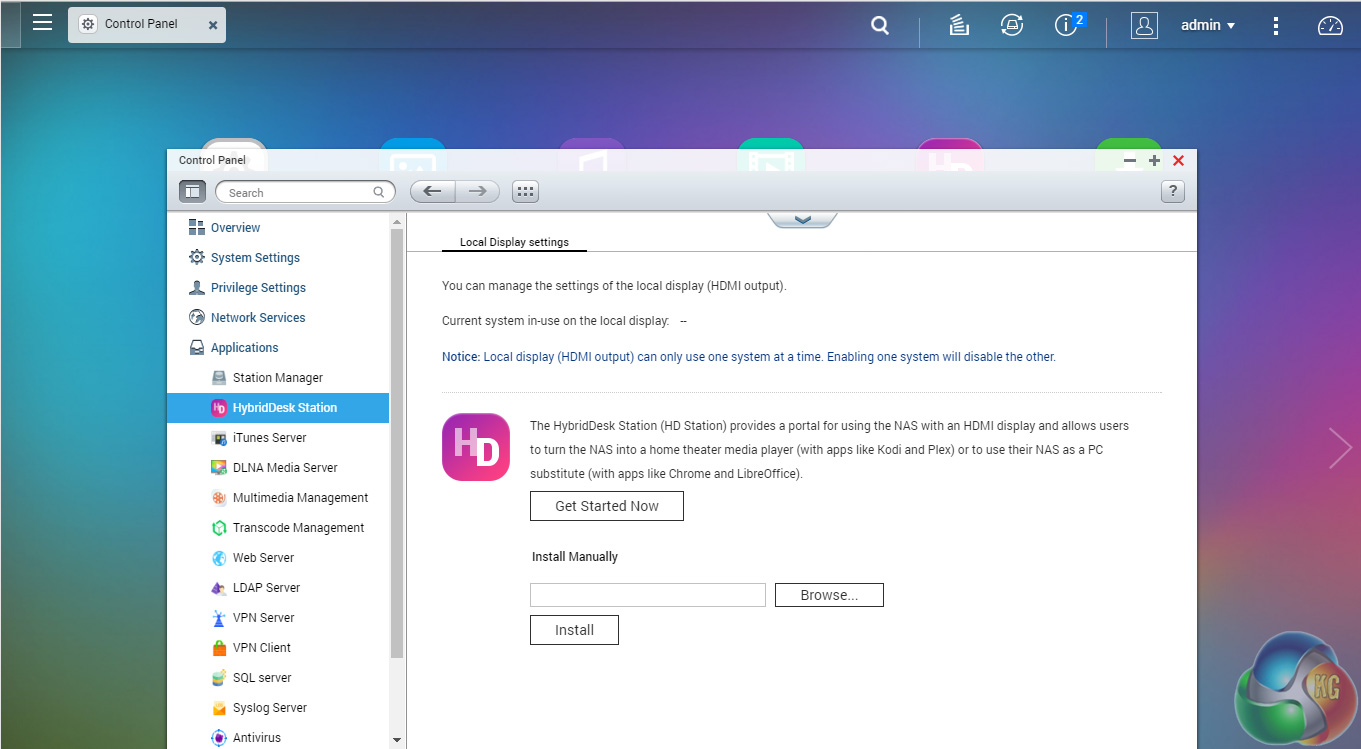Expand System Settings category

[255, 258]
